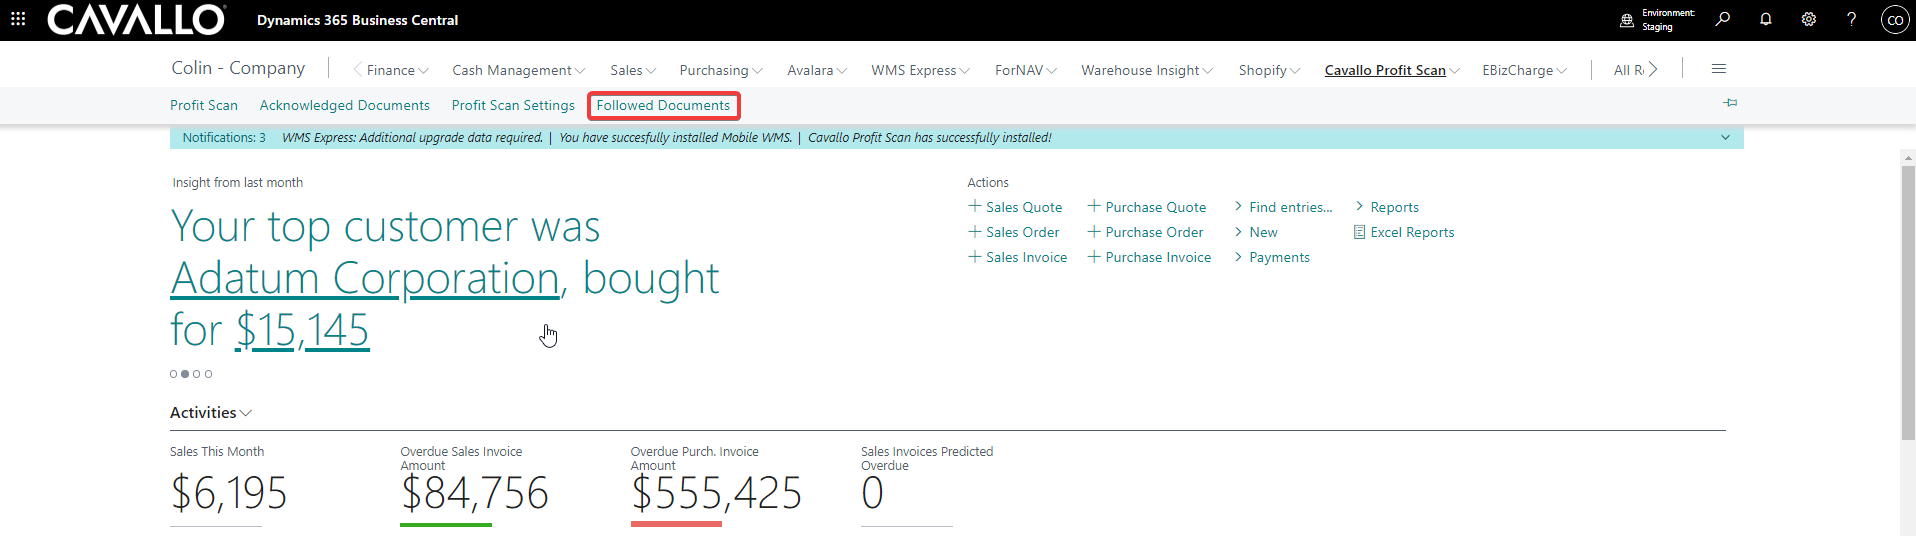Open the notifications bell icon
Screen dimensions: 1916x536
pyautogui.click(x=1766, y=19)
